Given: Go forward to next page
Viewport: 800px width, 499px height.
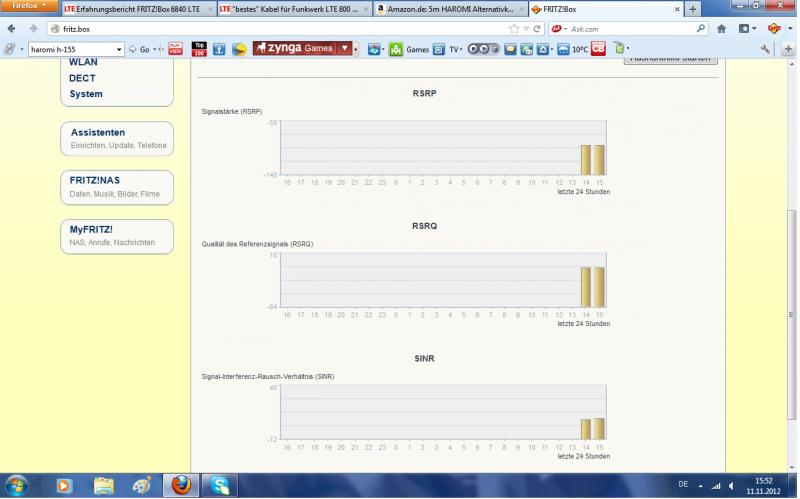Looking at the screenshot, I should [x=33, y=29].
